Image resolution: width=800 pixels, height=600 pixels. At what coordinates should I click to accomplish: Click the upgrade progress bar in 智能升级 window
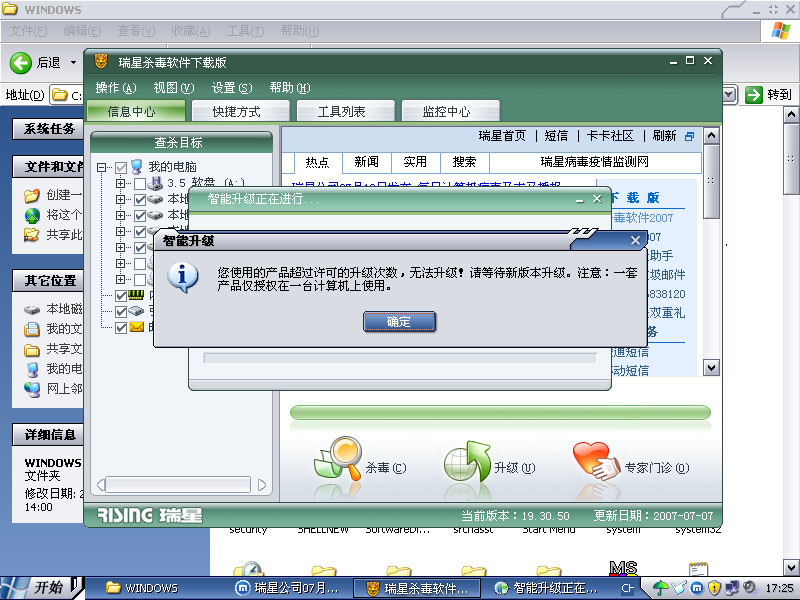[x=399, y=358]
